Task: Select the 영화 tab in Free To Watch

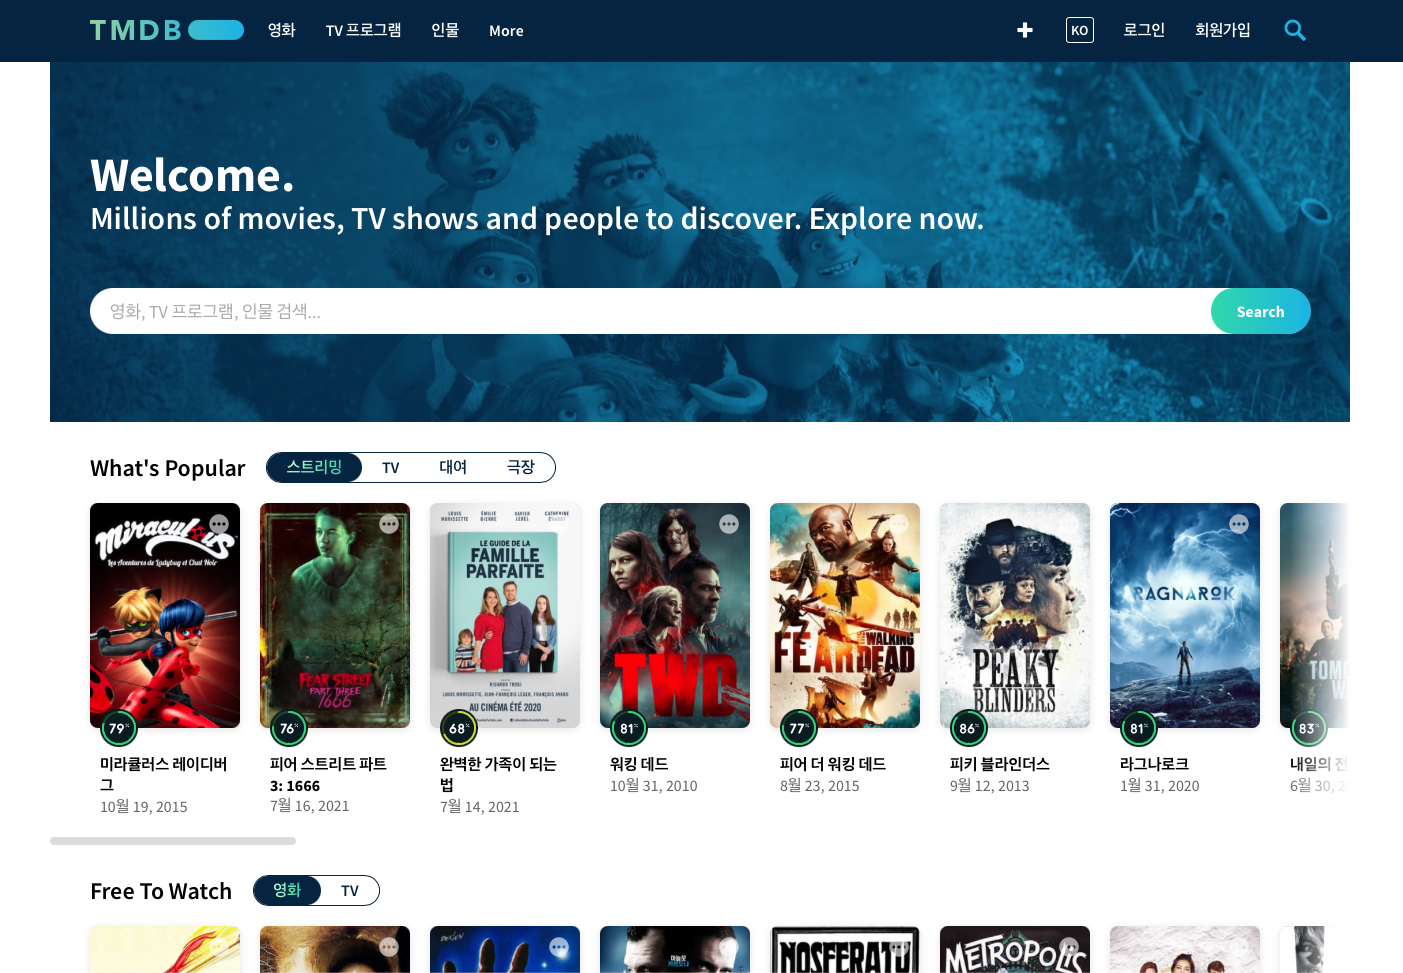Action: pos(287,890)
